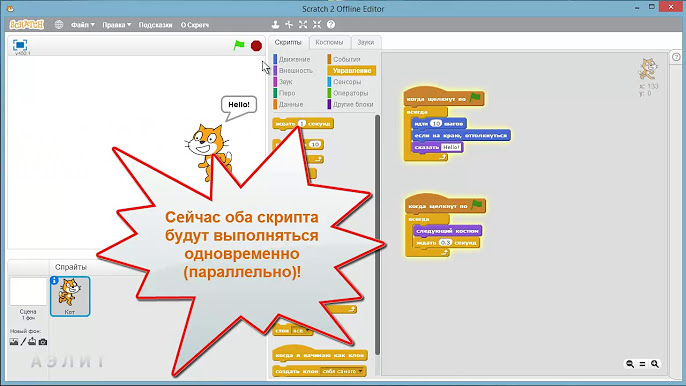Open the help panel question mark
The width and height of the screenshot is (686, 386).
pos(676,57)
